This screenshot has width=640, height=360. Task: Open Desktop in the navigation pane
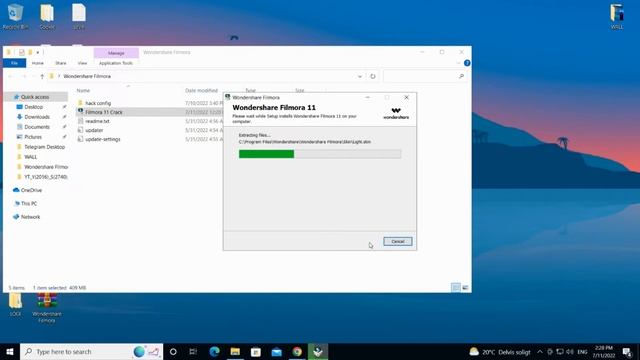tap(33, 107)
